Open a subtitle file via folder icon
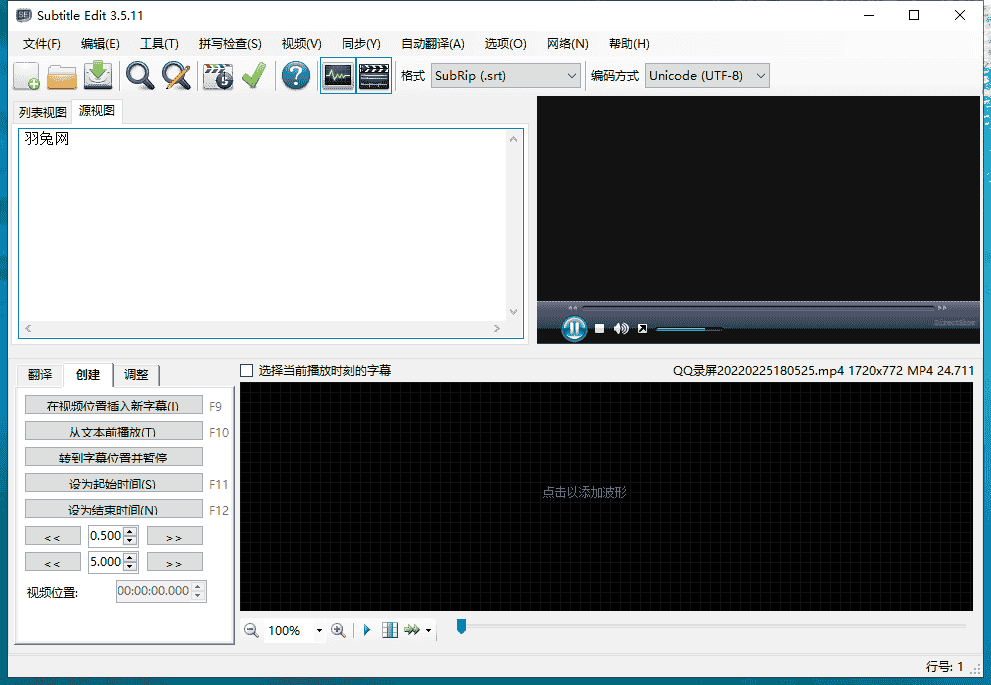This screenshot has height=685, width=991. [63, 76]
